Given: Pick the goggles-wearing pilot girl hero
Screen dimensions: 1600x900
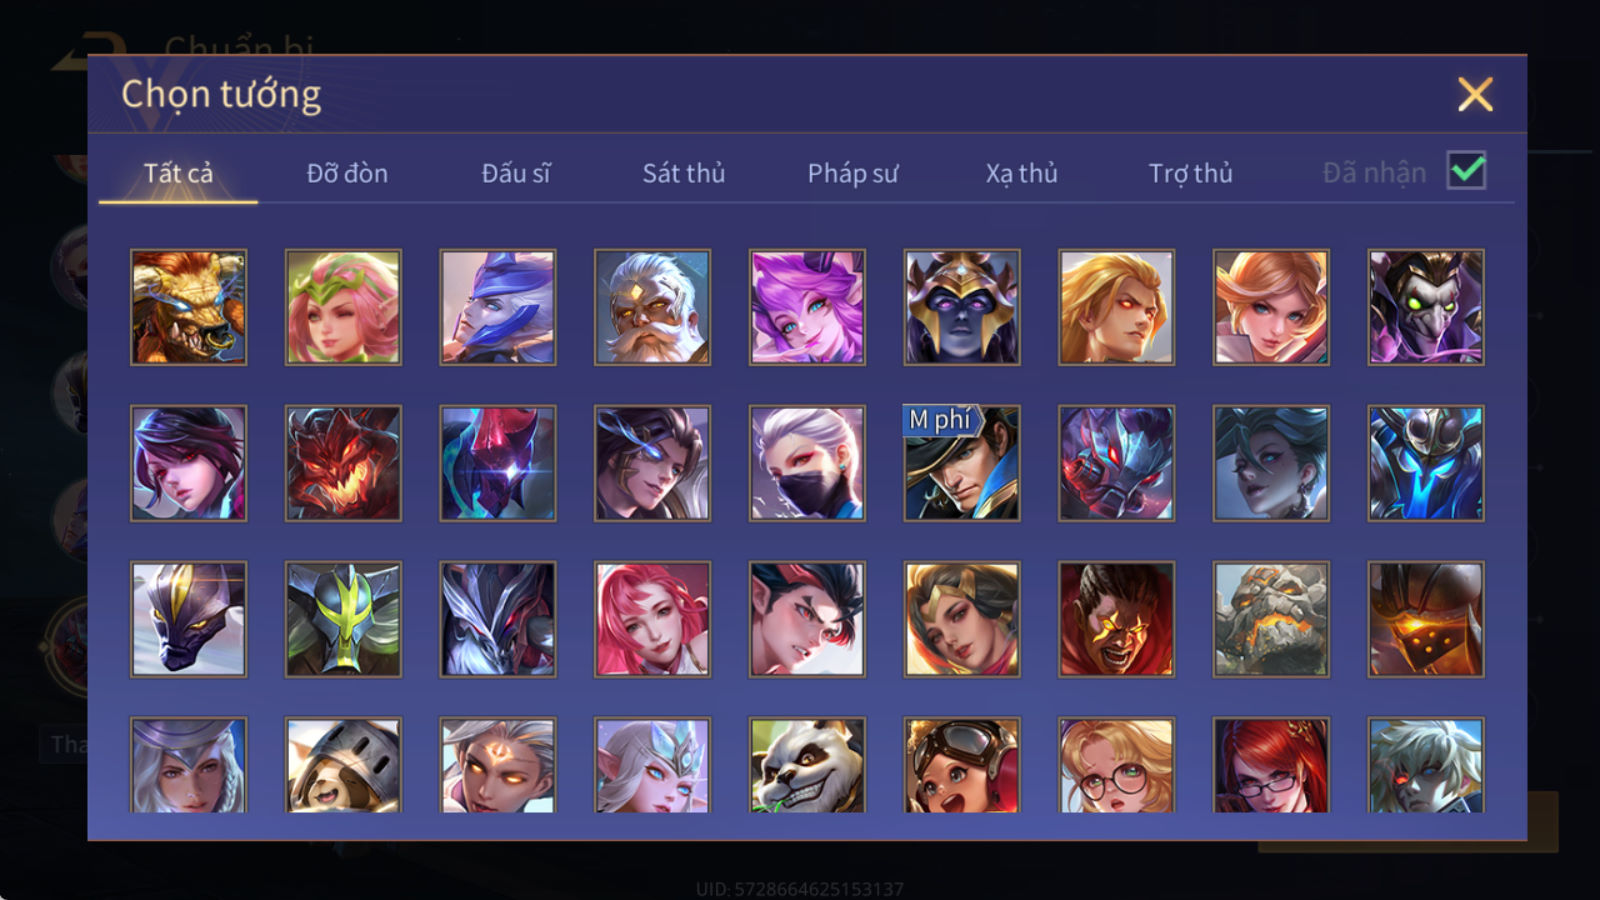Looking at the screenshot, I should [x=962, y=764].
